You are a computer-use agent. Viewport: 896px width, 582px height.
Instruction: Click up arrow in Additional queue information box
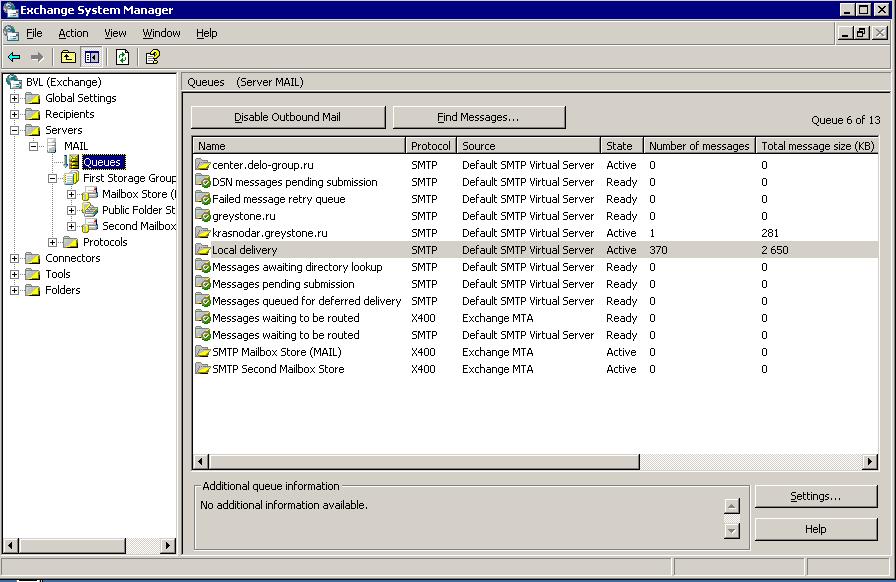point(732,506)
